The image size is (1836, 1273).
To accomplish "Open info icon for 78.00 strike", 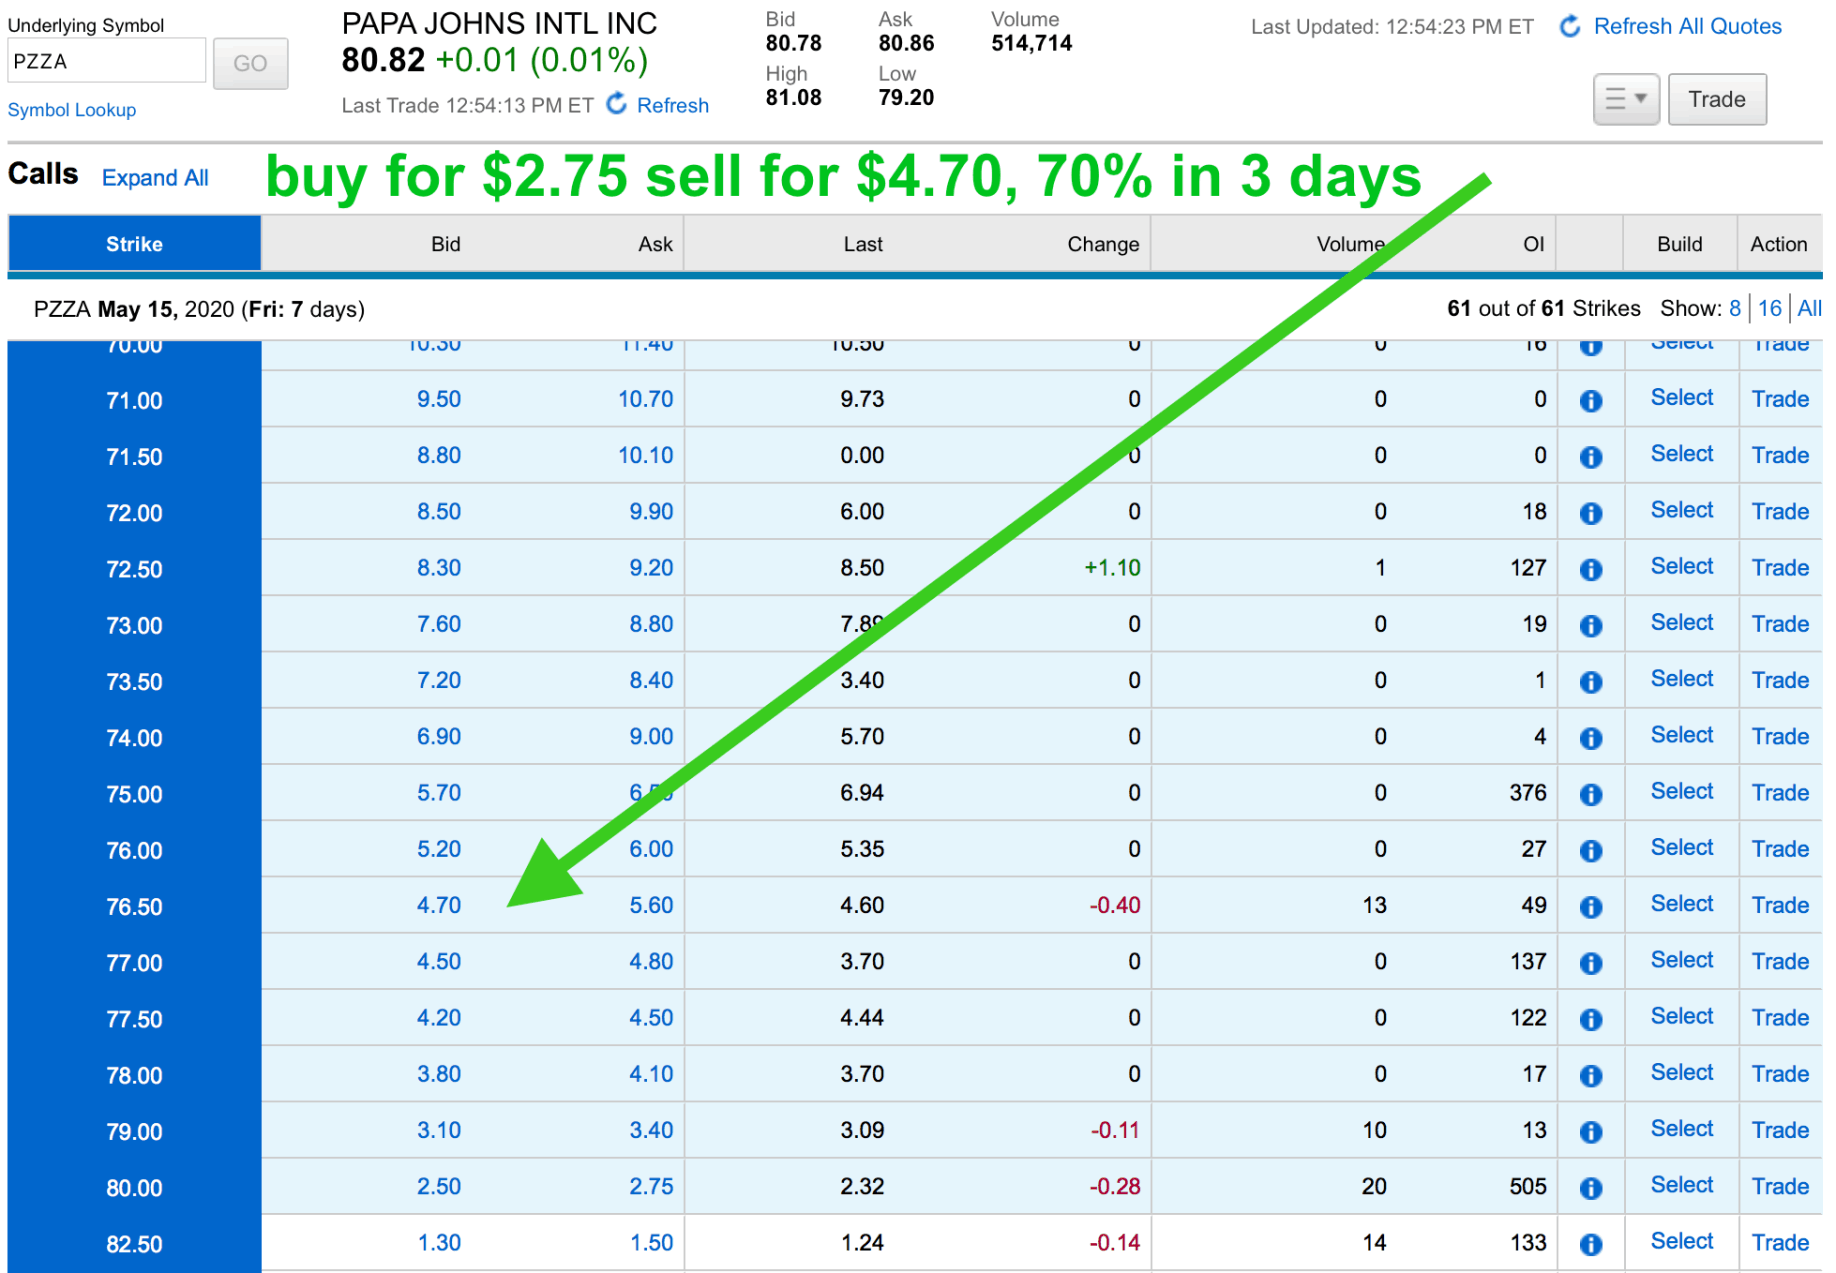I will coord(1591,1076).
